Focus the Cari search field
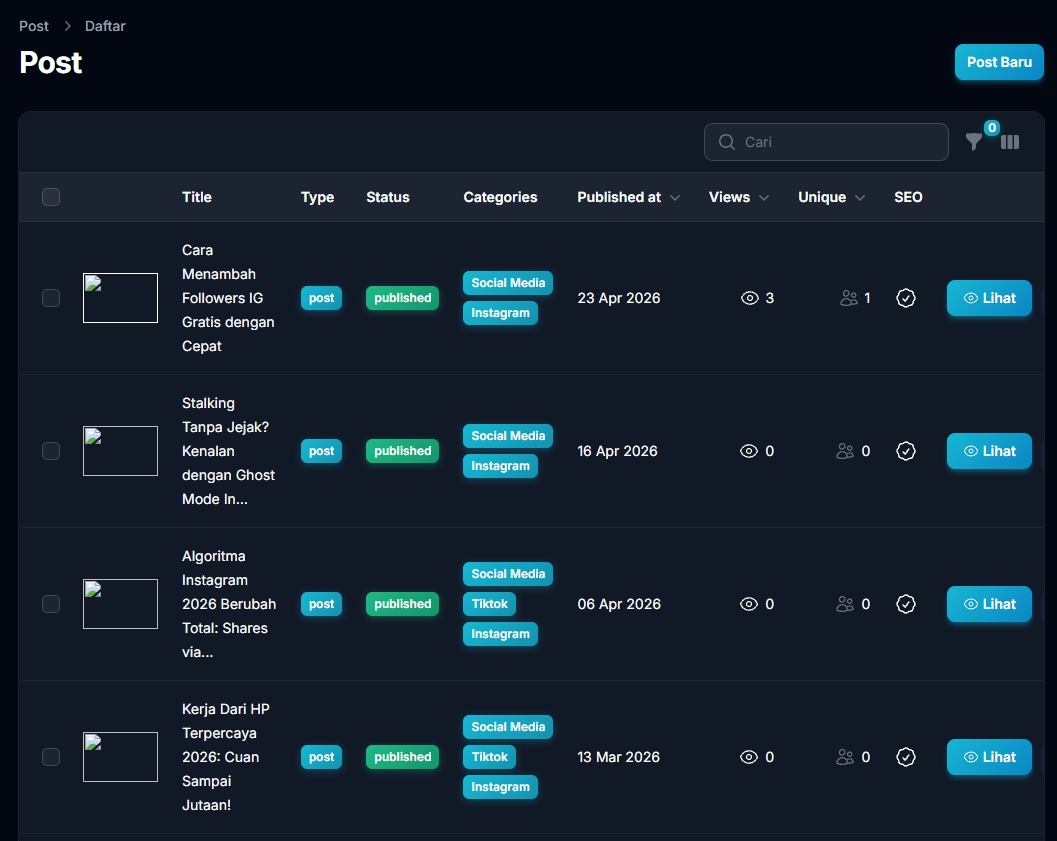The image size is (1057, 841). [826, 142]
